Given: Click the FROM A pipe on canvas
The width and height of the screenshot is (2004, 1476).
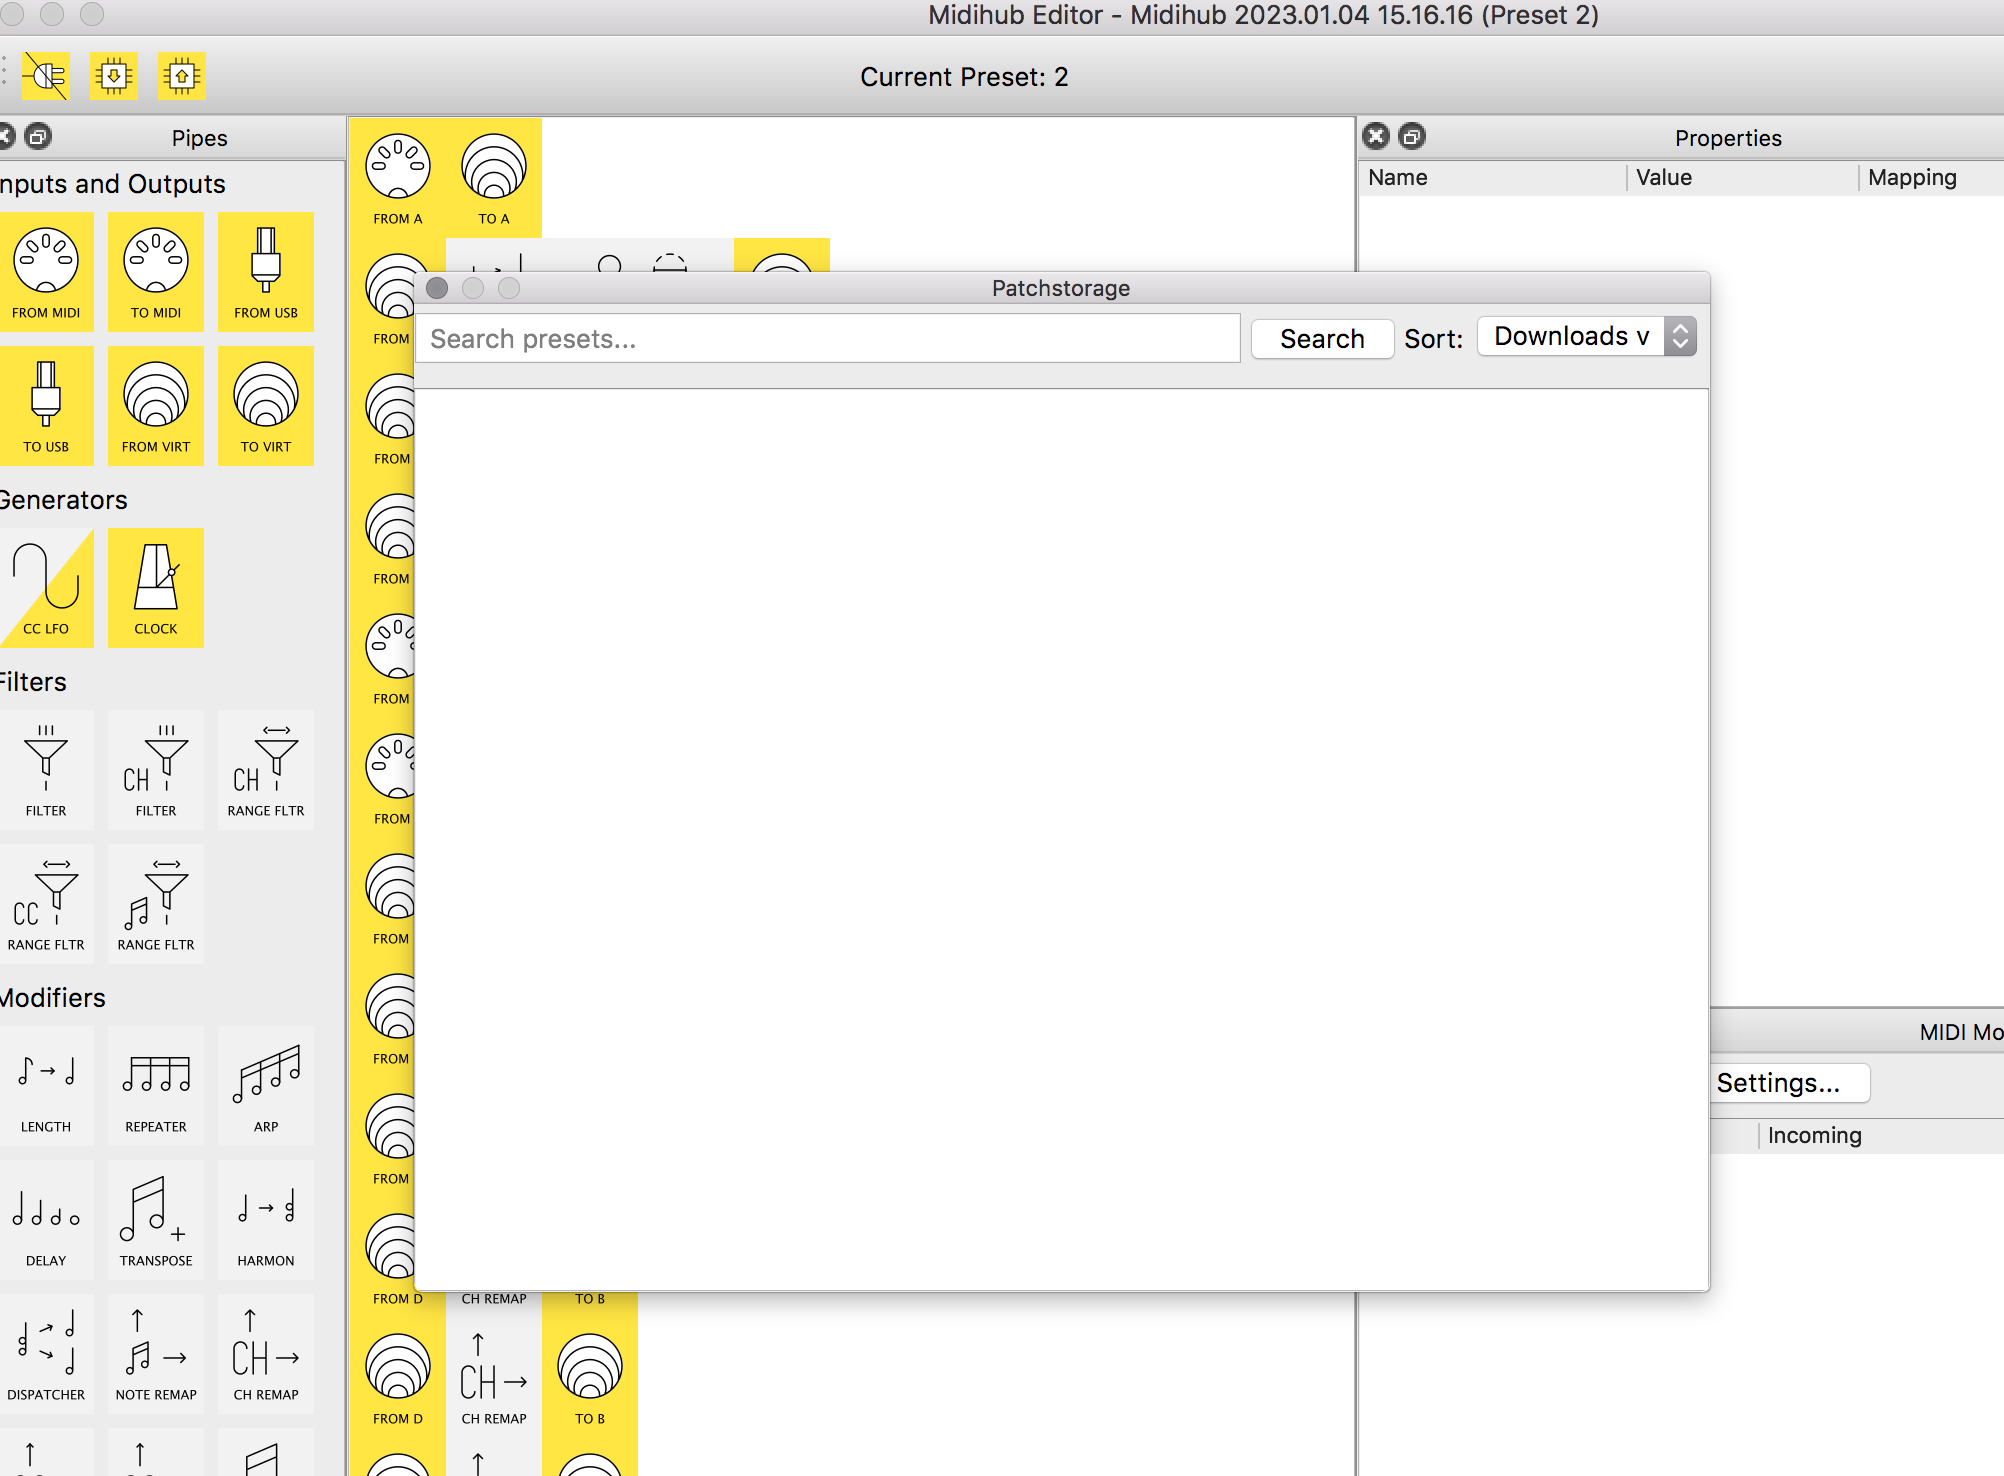Looking at the screenshot, I should [398, 178].
